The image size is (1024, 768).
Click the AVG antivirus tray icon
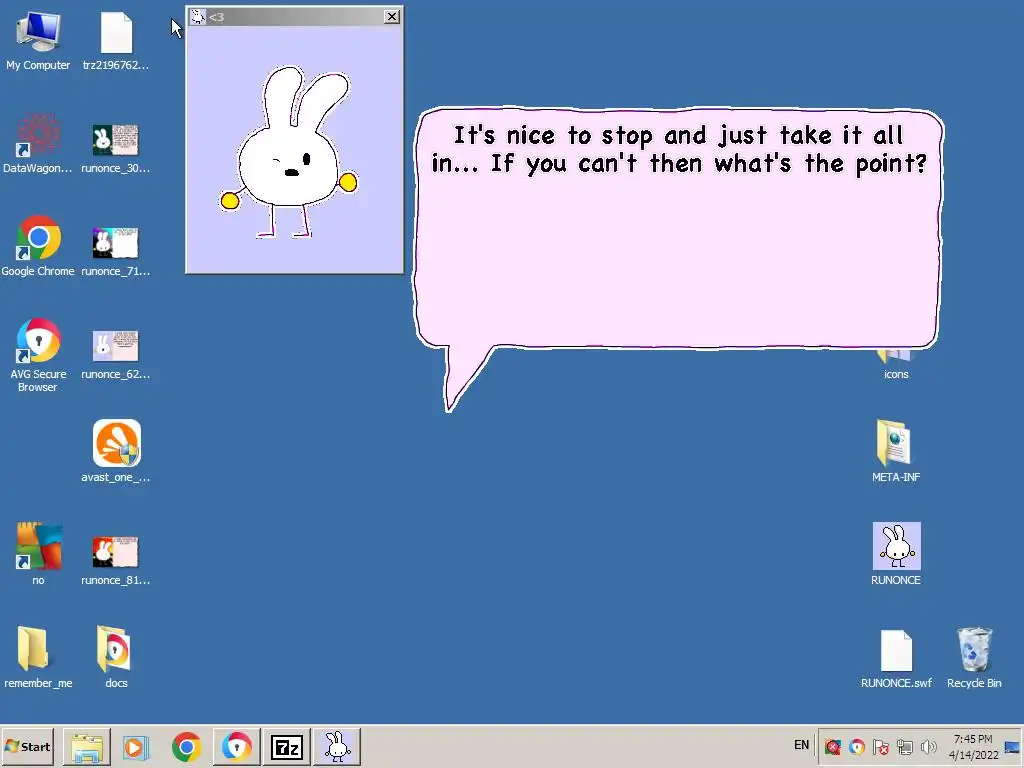[833, 746]
